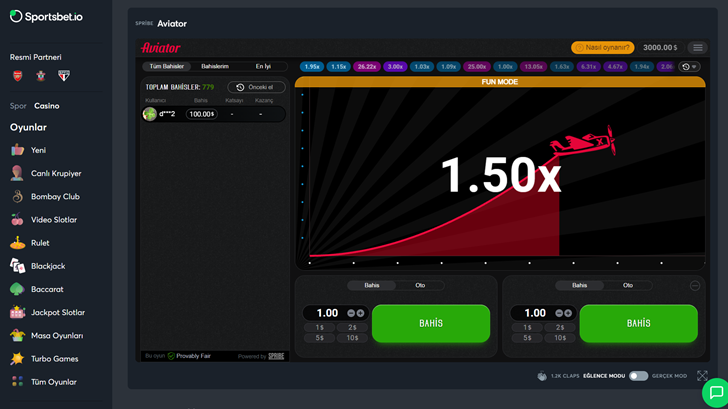Choose 1$ preset in right panel

(x=527, y=327)
